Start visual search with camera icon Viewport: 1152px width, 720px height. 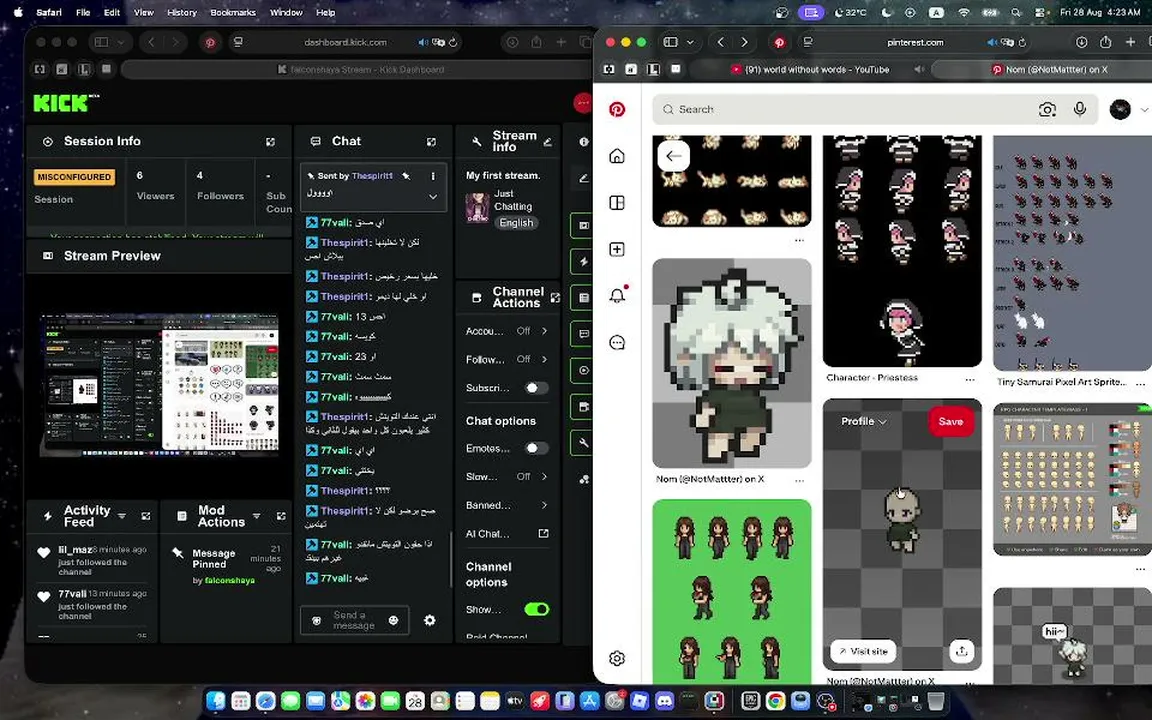pyautogui.click(x=1047, y=109)
